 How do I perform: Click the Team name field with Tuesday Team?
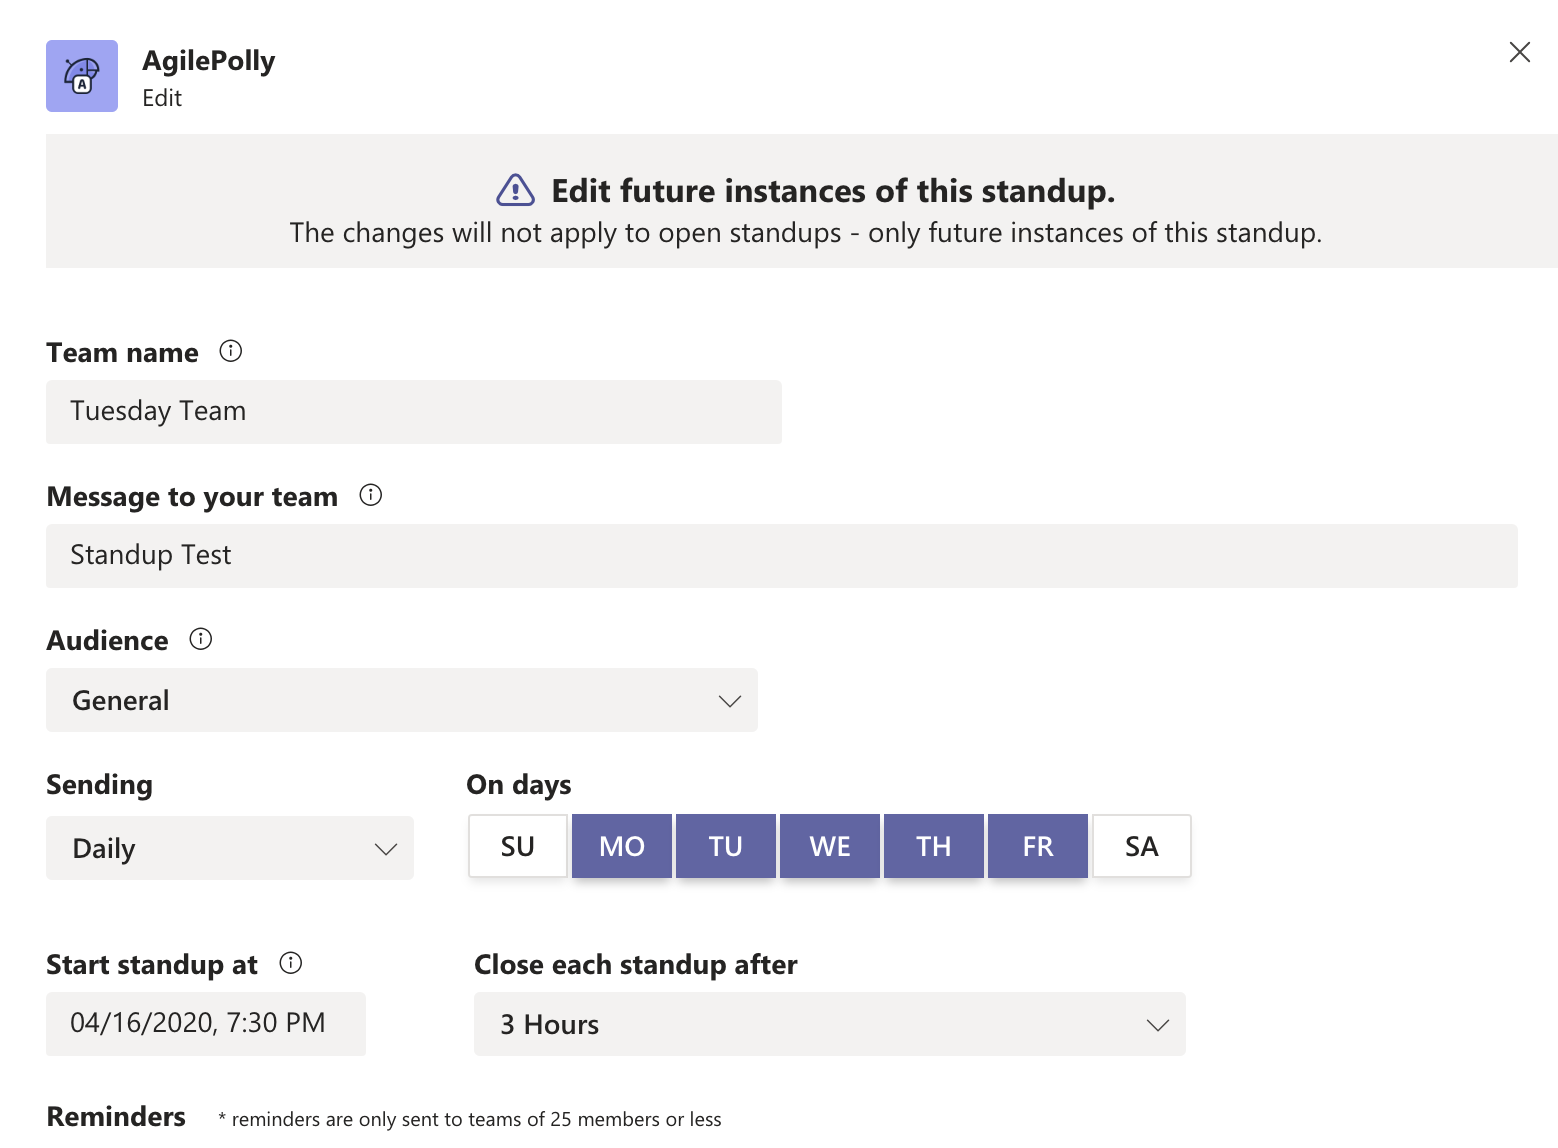point(414,412)
